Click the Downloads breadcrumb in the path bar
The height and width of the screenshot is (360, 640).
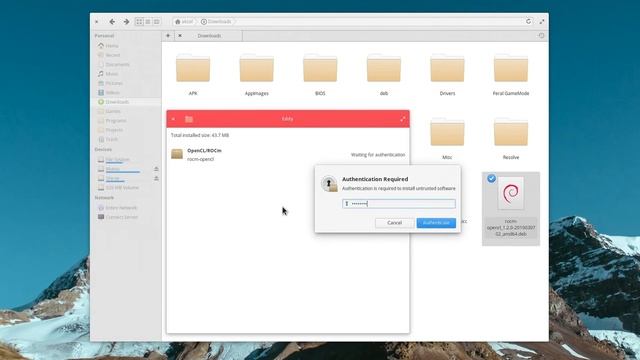(x=216, y=22)
